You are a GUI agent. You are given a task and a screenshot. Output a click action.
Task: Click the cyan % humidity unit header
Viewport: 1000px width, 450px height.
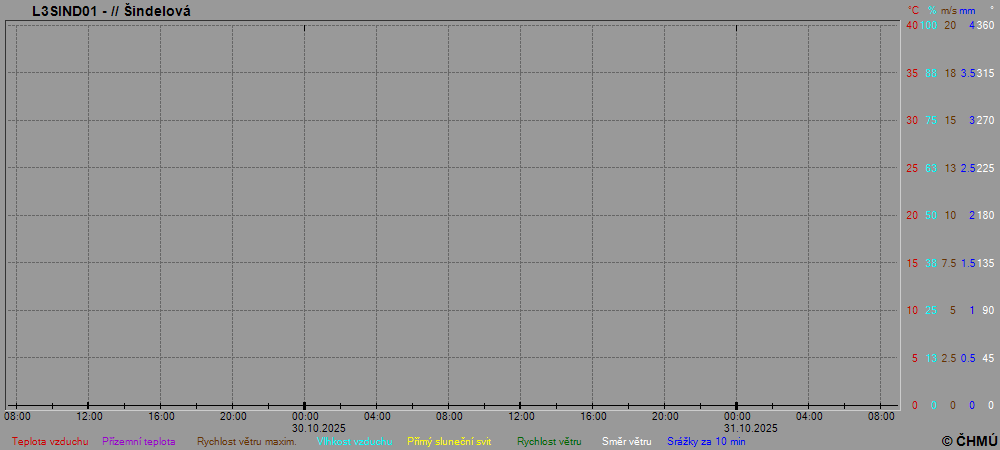931,10
